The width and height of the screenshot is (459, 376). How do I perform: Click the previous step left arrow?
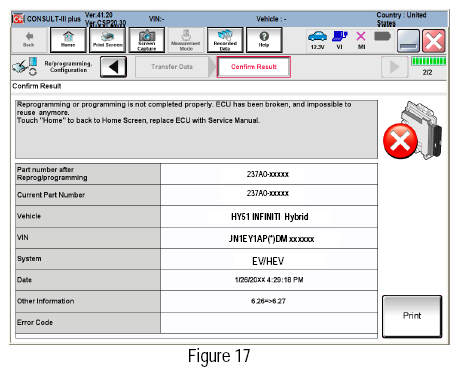pos(113,67)
